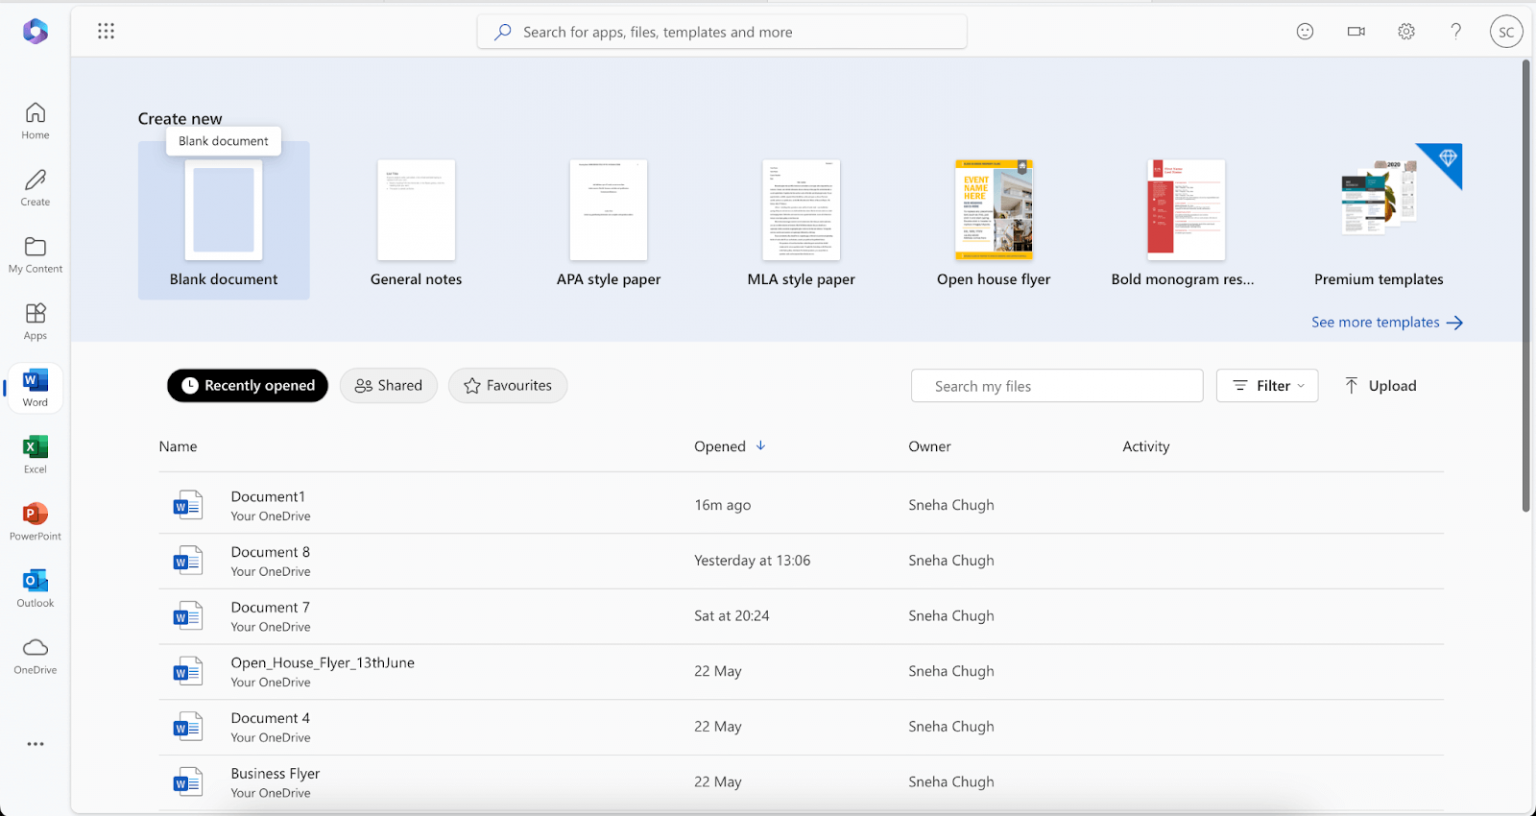Launch PowerPoint from the sidebar
The height and width of the screenshot is (816, 1536).
[x=35, y=521]
